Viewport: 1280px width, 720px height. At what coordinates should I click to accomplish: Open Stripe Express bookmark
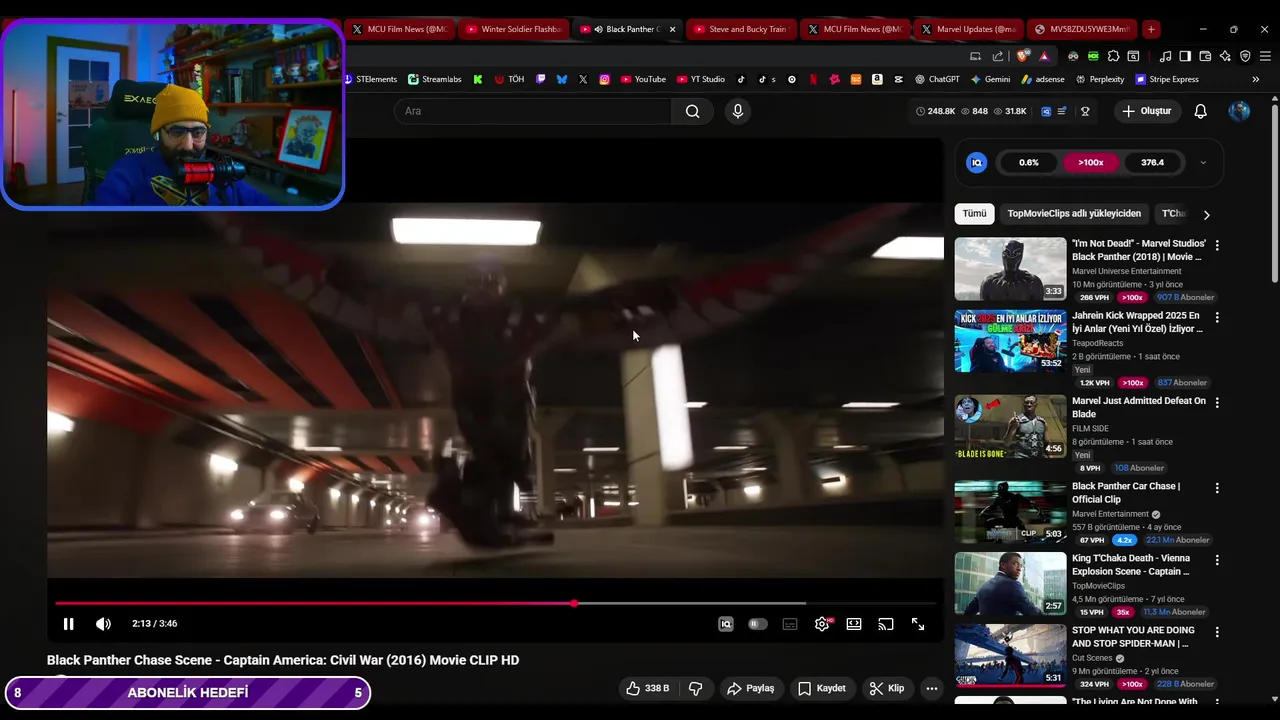point(1166,79)
